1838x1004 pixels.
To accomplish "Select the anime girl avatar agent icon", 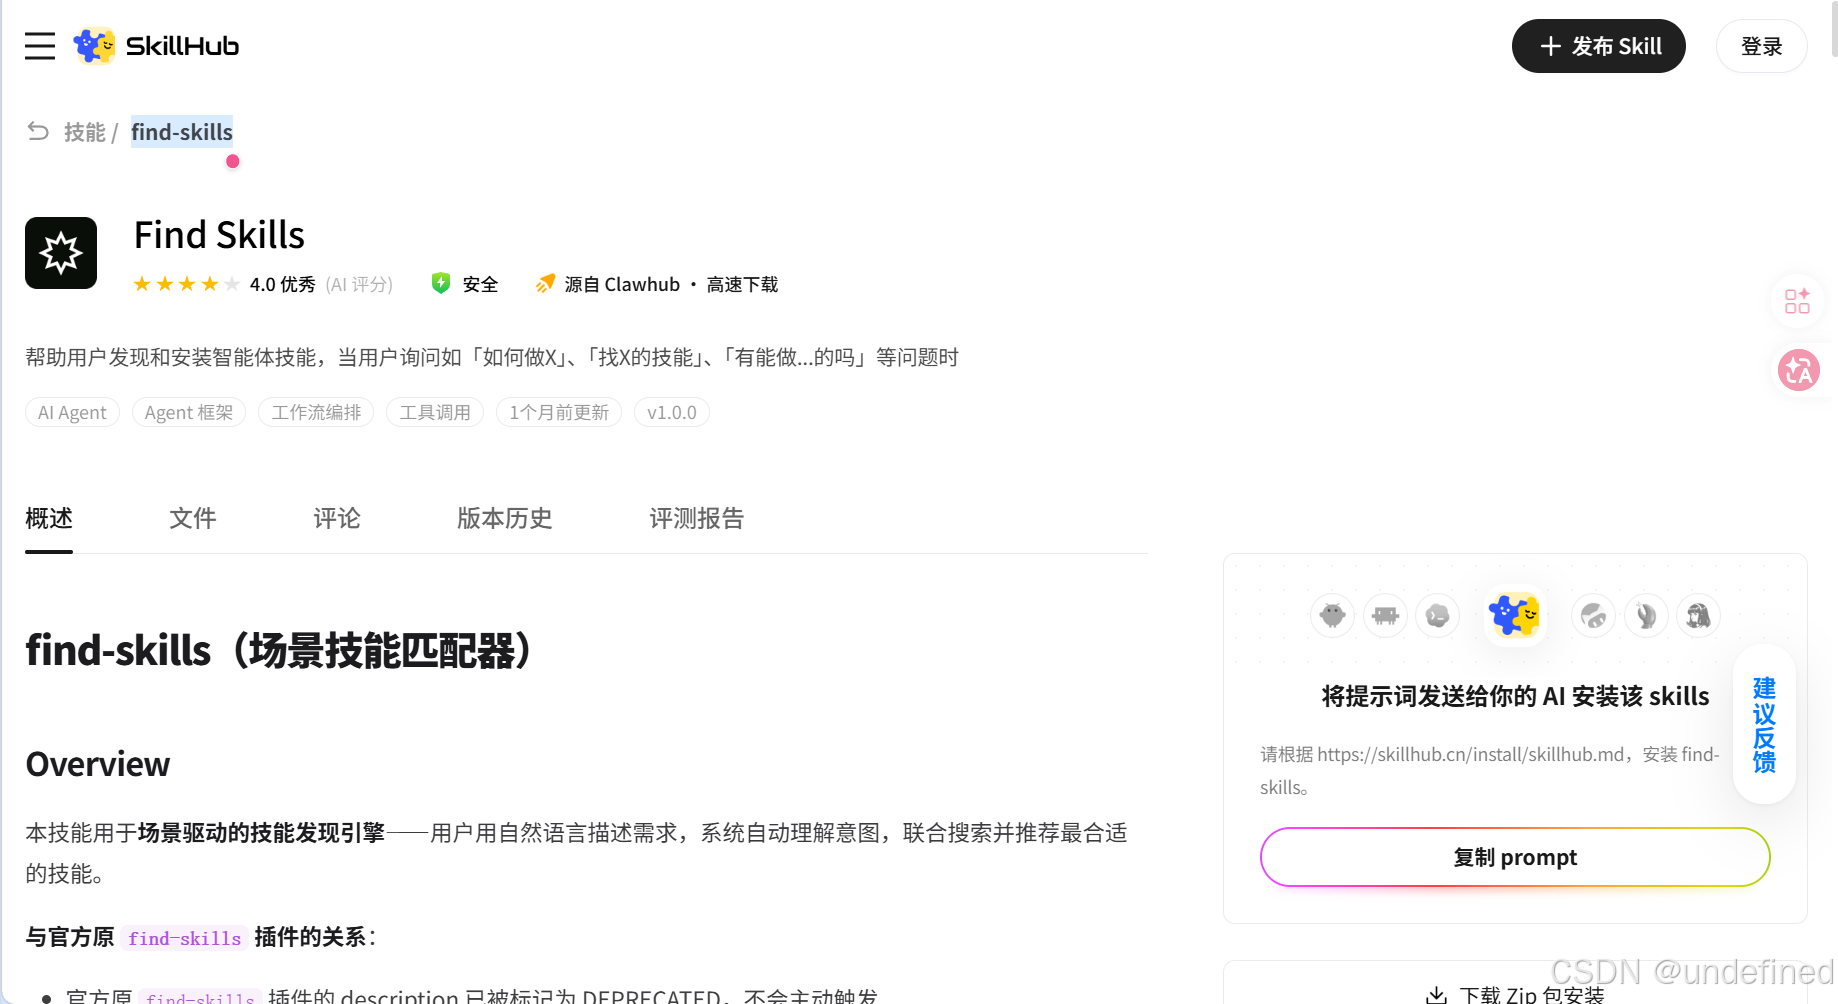I will pyautogui.click(x=1698, y=615).
